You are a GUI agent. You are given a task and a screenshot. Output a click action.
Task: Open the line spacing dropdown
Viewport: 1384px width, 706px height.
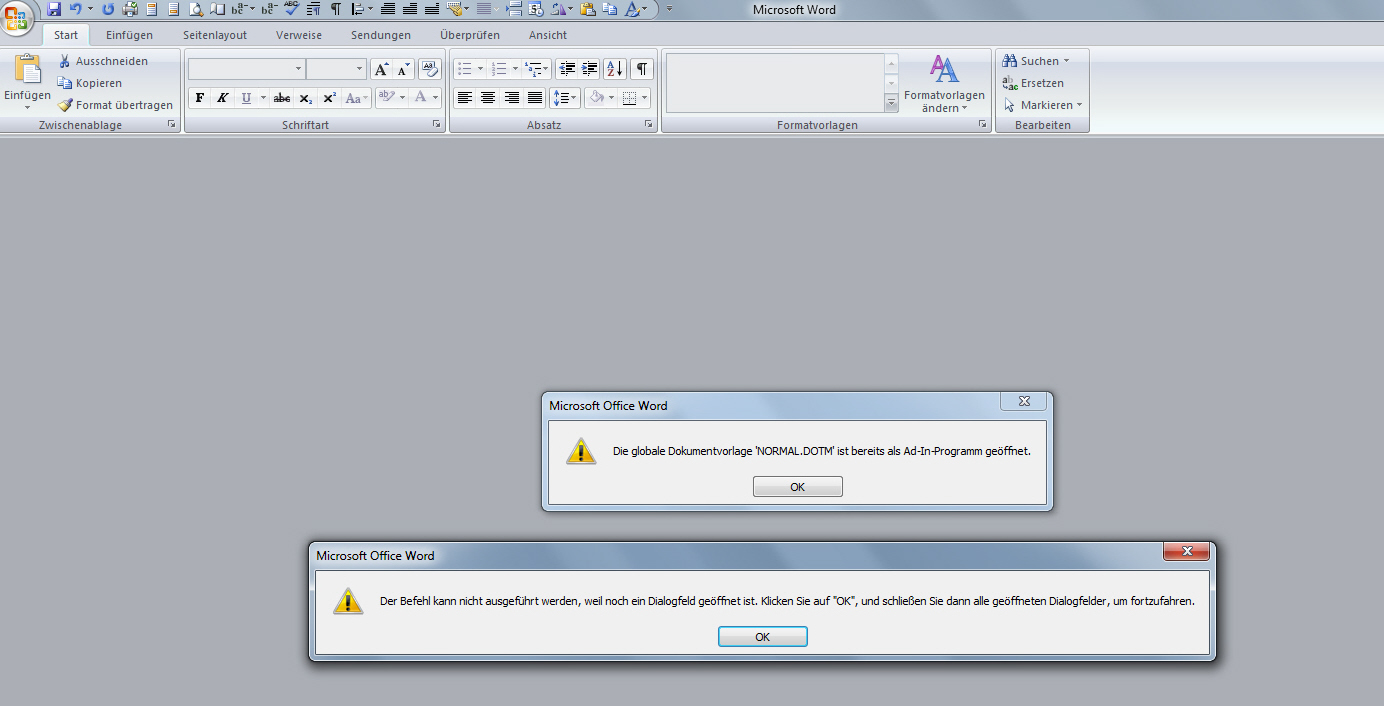pos(566,98)
